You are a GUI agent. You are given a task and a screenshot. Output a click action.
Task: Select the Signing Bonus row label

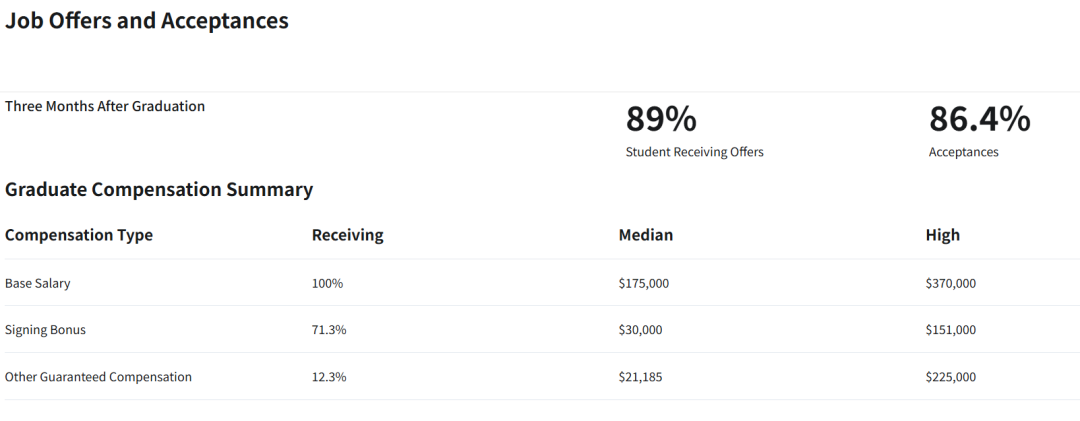pyautogui.click(x=45, y=330)
